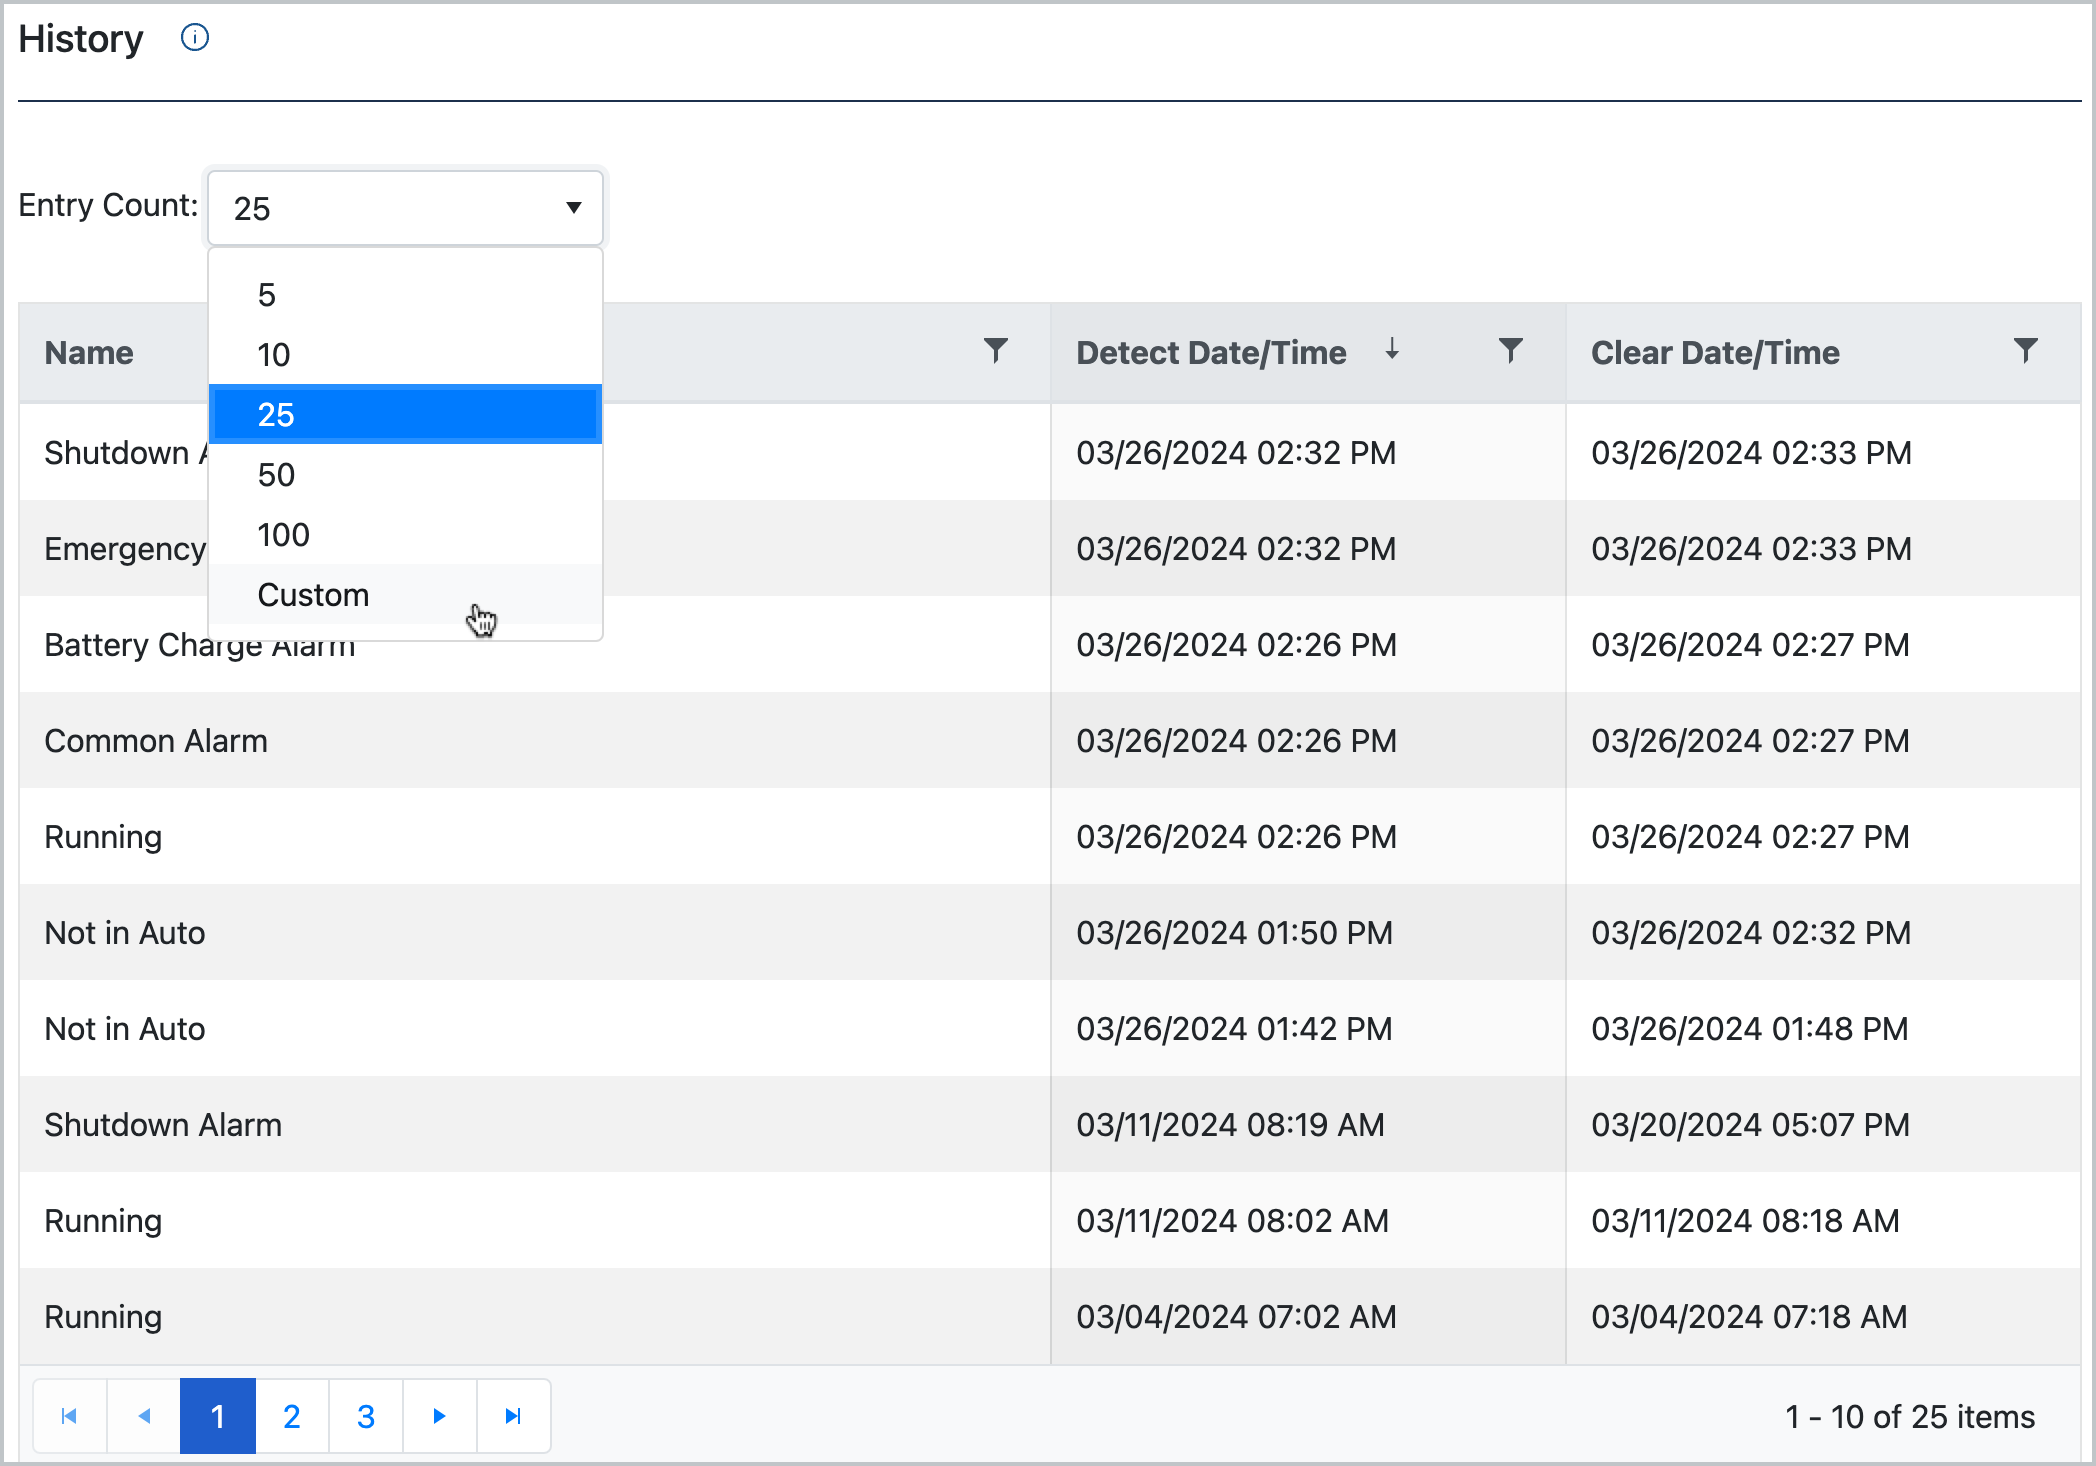Image resolution: width=2096 pixels, height=1466 pixels.
Task: Open the Name column filter
Action: [x=995, y=351]
